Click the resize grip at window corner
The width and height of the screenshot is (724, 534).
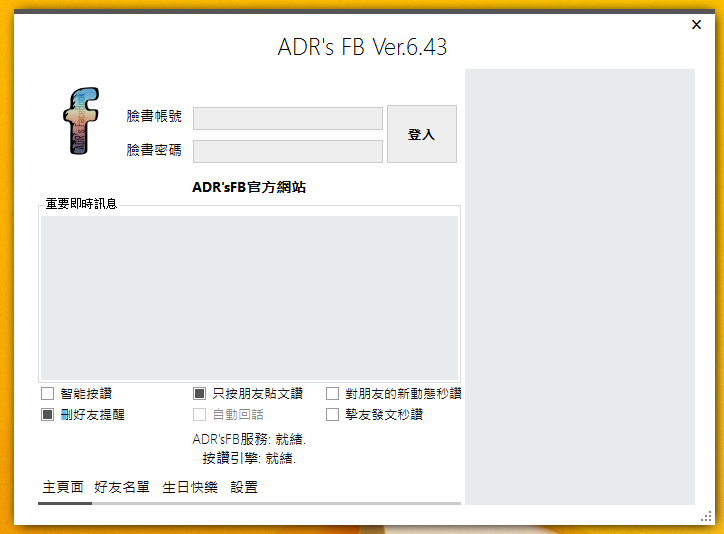click(x=706, y=516)
